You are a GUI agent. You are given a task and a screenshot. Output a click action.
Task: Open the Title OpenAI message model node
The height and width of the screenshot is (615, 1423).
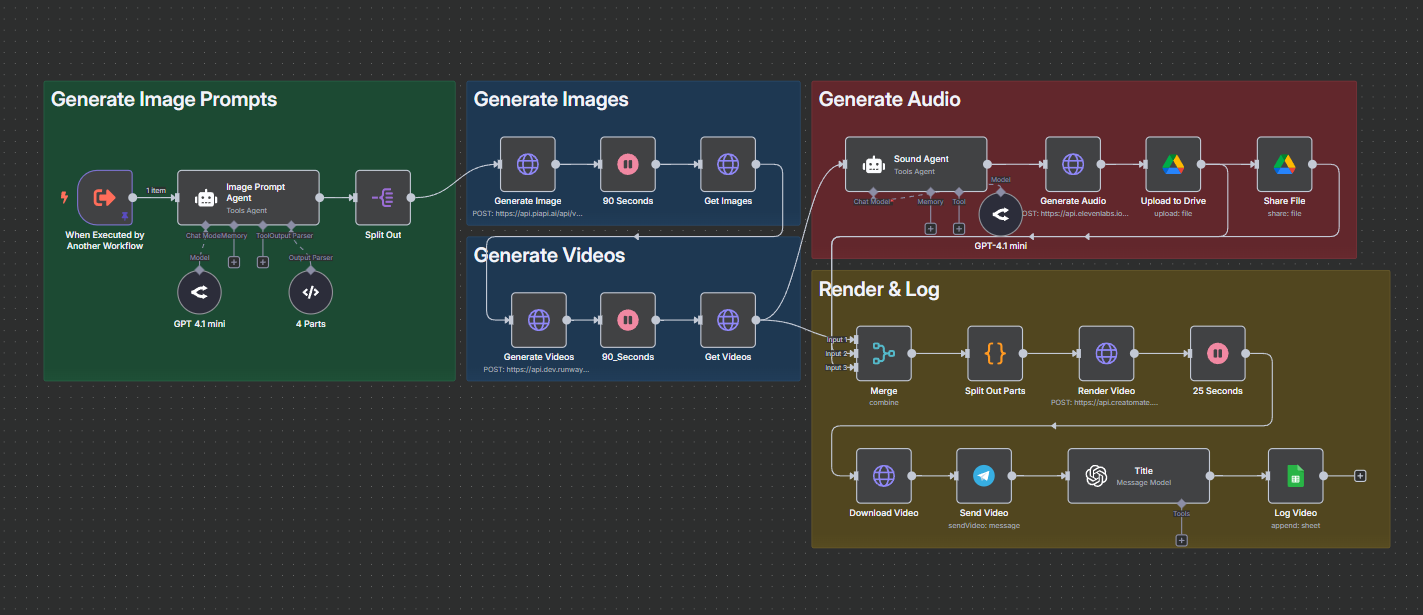(x=1139, y=476)
